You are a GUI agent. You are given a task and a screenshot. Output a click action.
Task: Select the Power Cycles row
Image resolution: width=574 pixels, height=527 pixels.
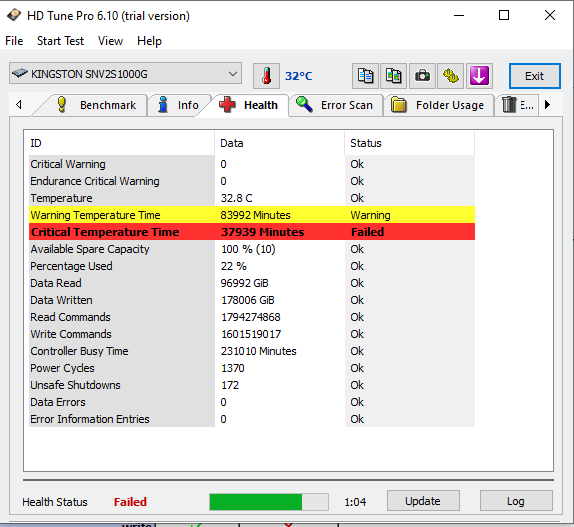pyautogui.click(x=252, y=368)
